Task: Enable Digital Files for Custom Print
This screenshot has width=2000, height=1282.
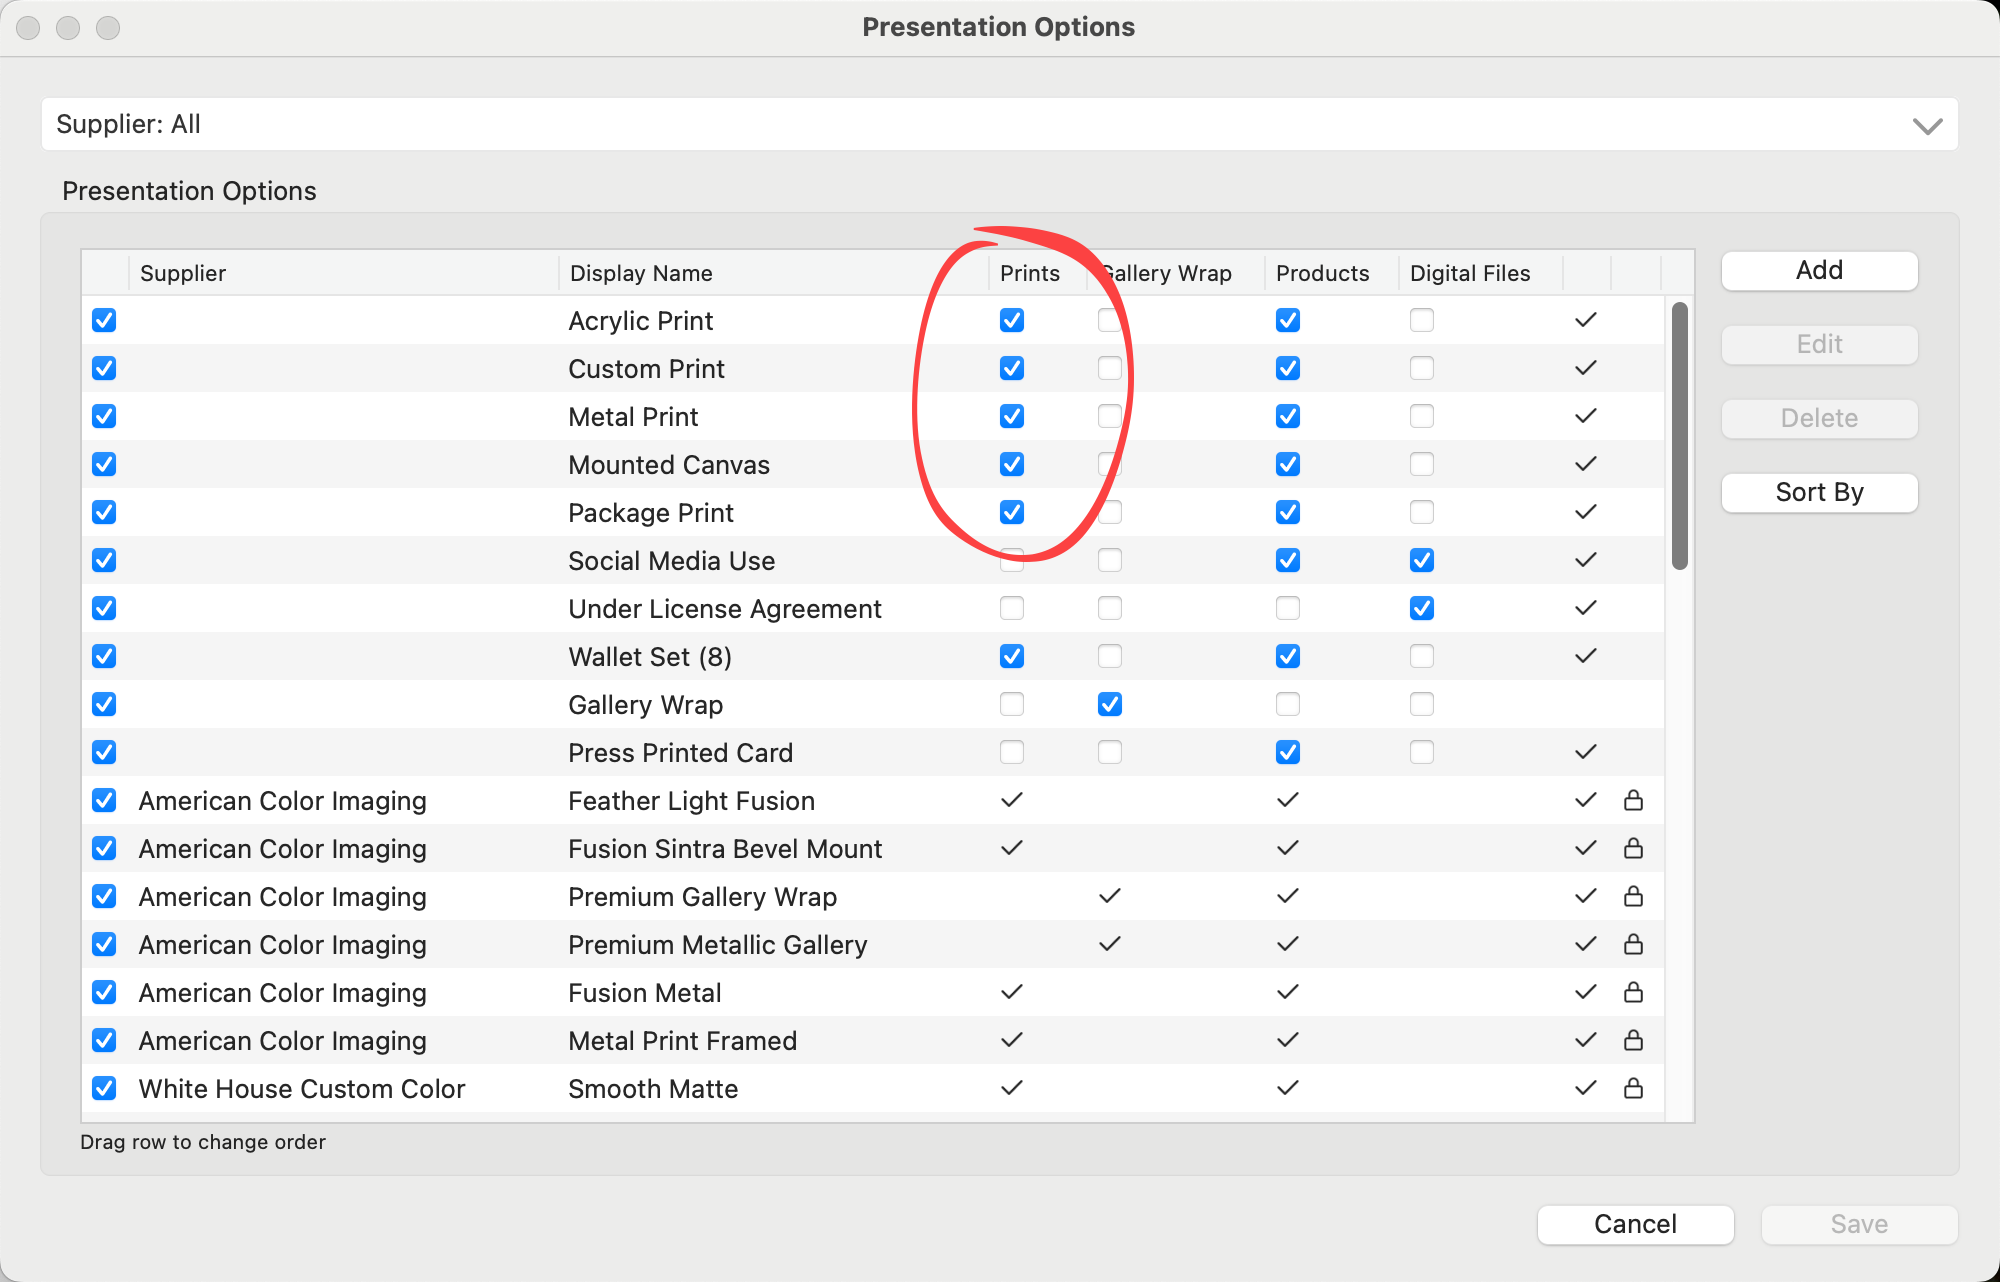Action: tap(1421, 368)
